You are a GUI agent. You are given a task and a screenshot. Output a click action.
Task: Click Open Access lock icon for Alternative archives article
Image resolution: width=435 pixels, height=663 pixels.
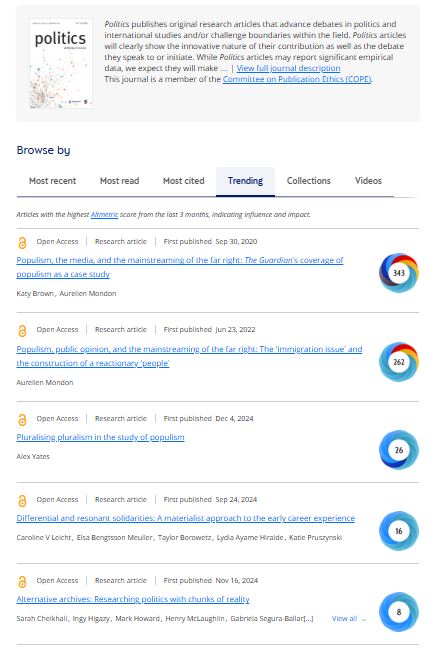[x=22, y=581]
